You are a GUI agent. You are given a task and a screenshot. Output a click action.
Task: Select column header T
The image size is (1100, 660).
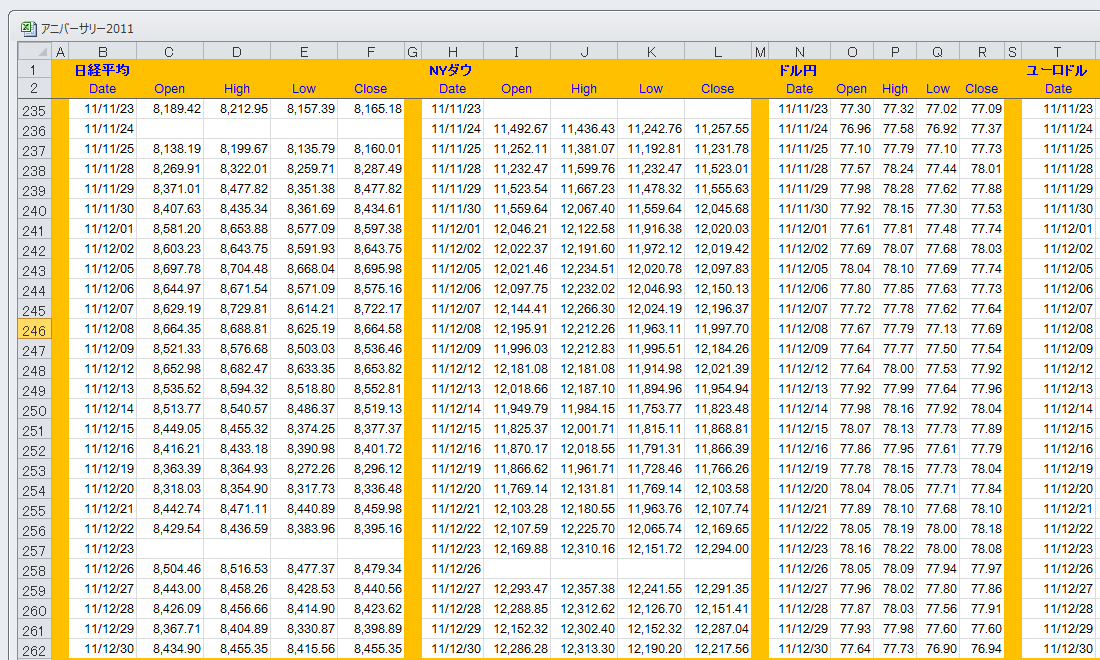tap(1058, 51)
